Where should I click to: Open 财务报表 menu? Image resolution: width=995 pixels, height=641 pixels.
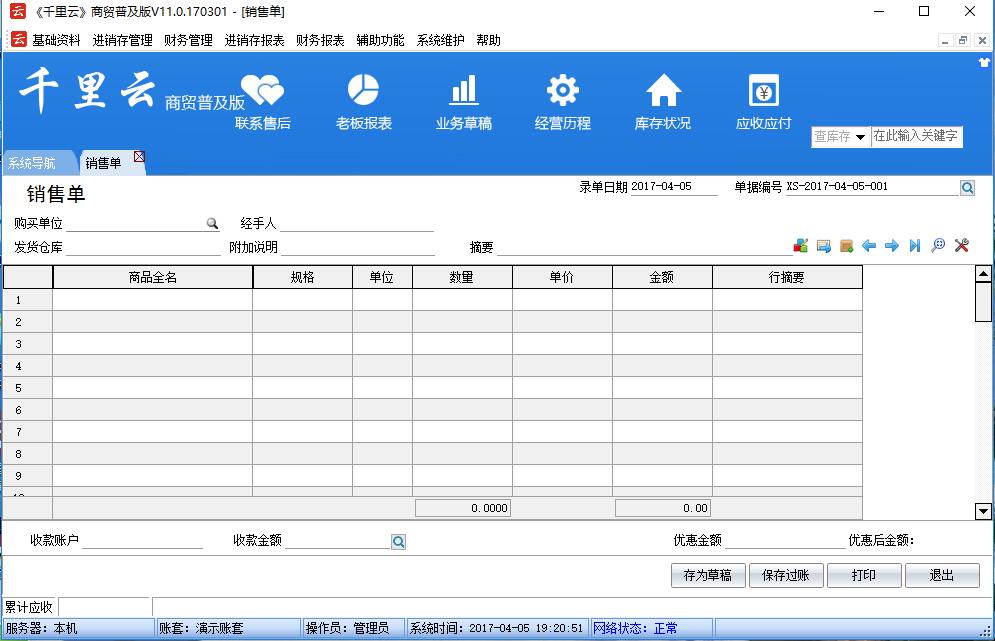click(320, 41)
